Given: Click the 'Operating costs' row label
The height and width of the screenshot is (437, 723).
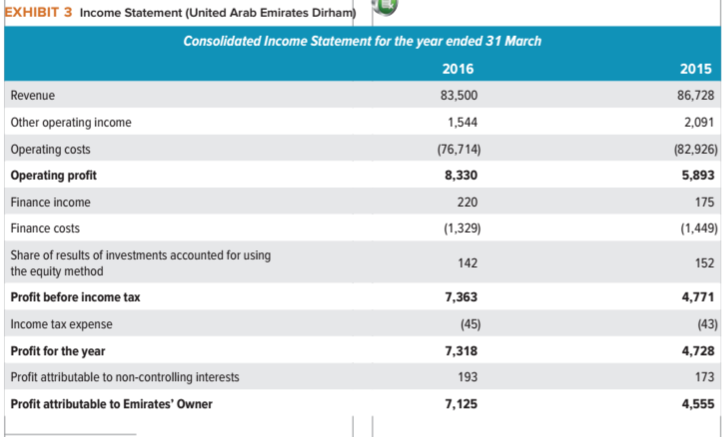Looking at the screenshot, I should click(51, 149).
